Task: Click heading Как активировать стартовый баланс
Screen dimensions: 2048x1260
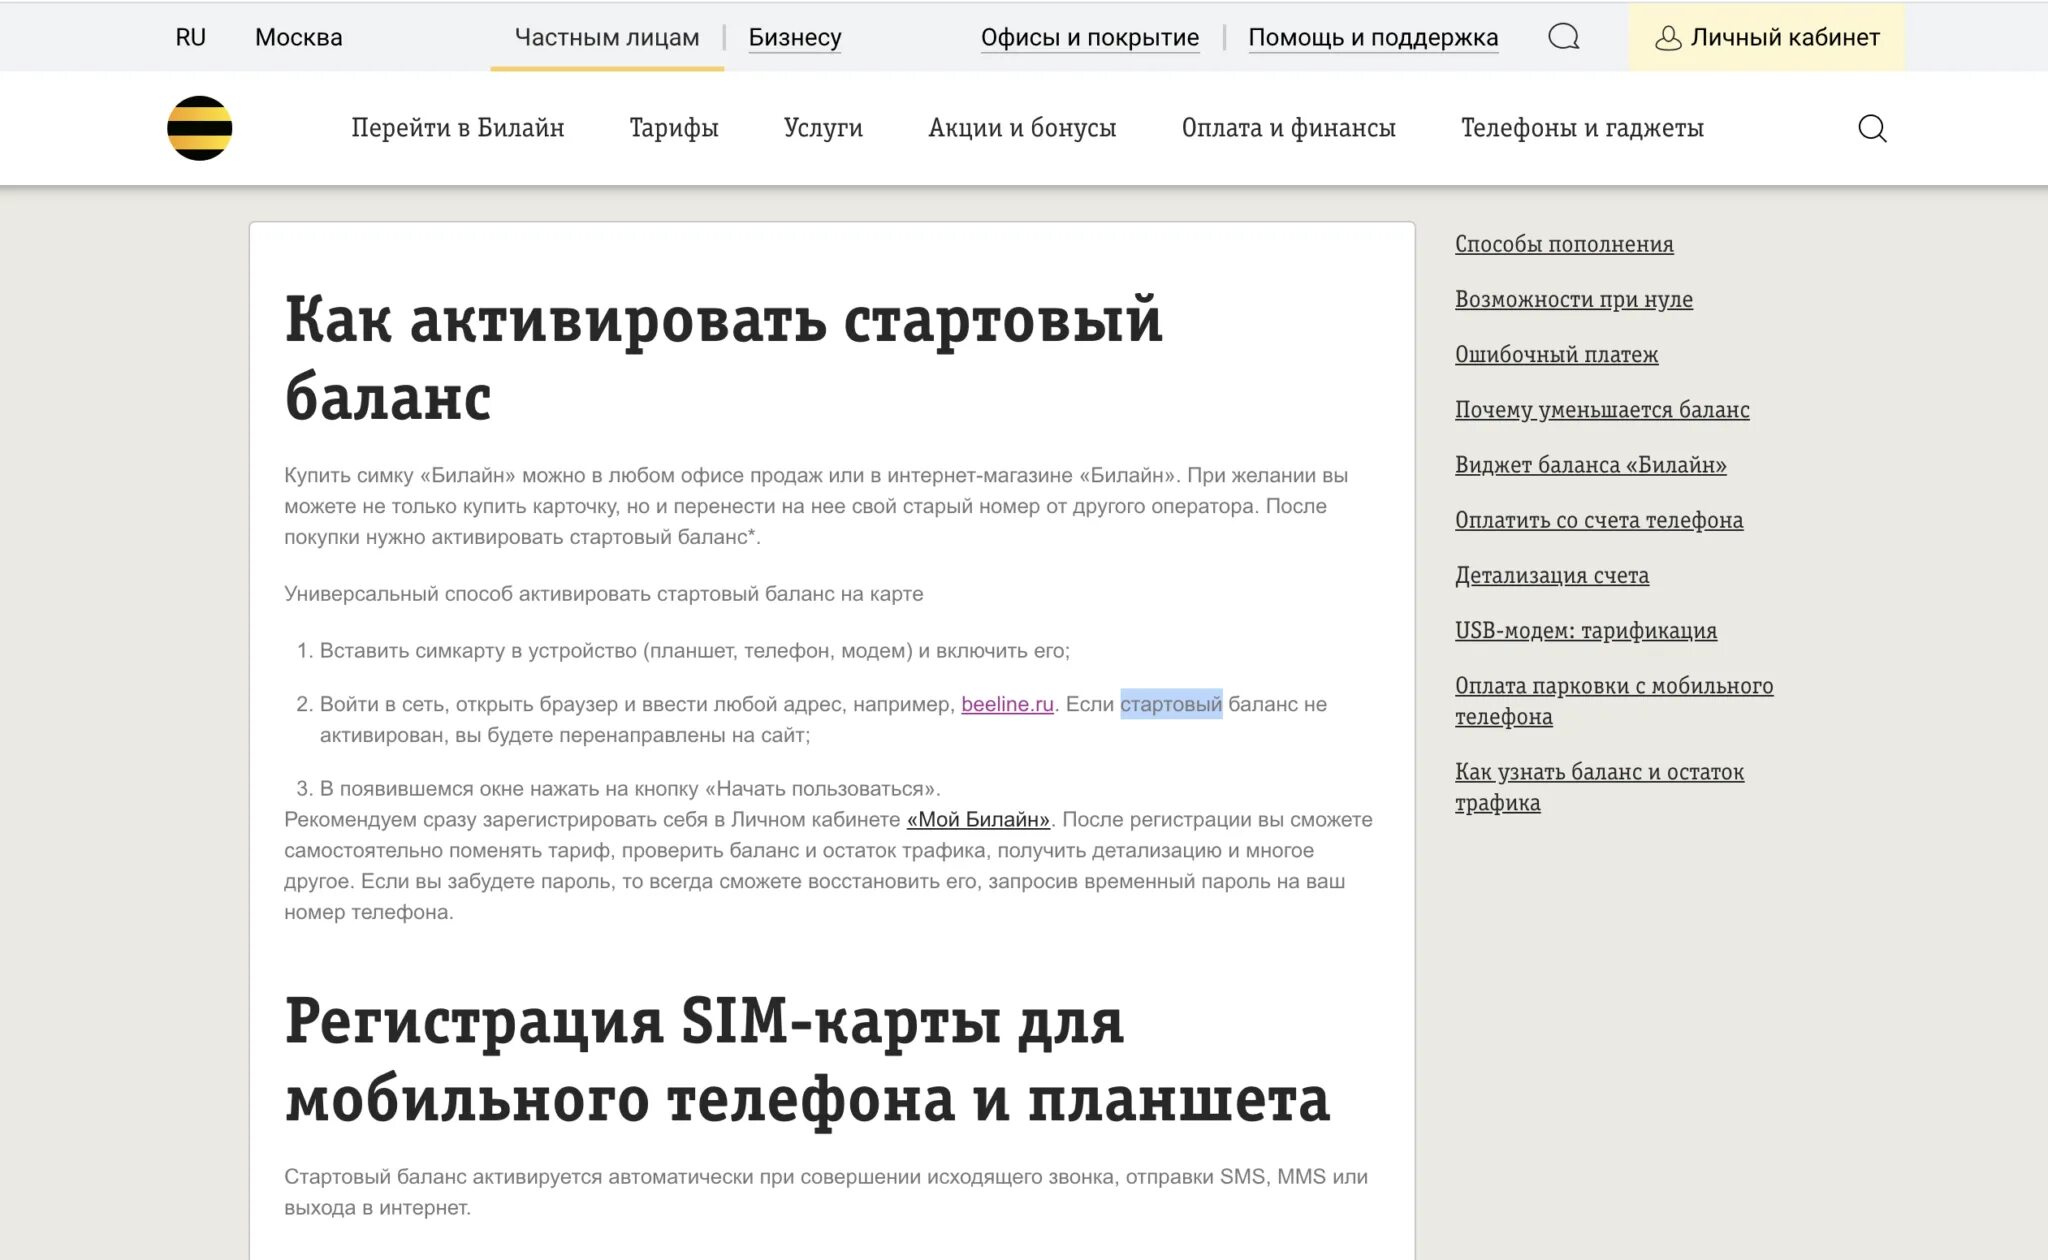Action: point(724,358)
